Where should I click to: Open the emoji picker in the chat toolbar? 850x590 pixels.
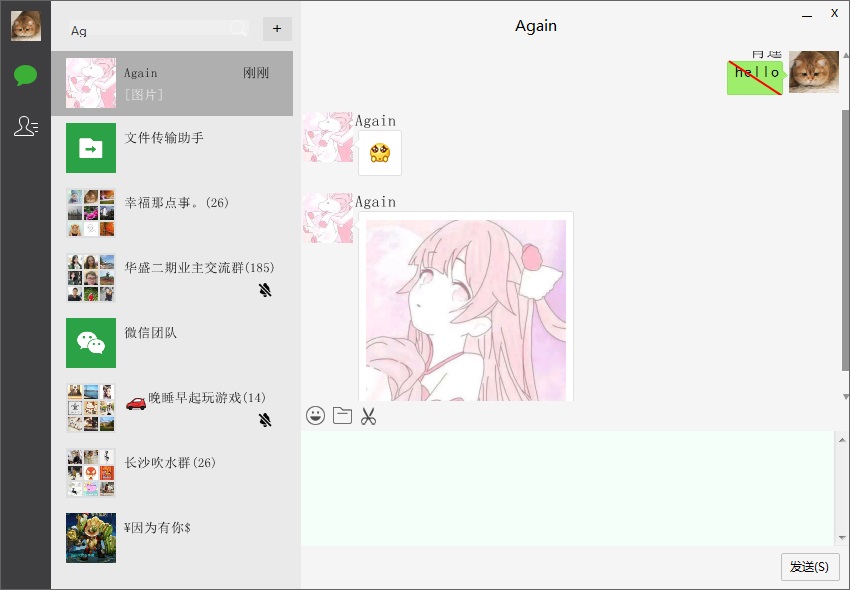pos(316,415)
